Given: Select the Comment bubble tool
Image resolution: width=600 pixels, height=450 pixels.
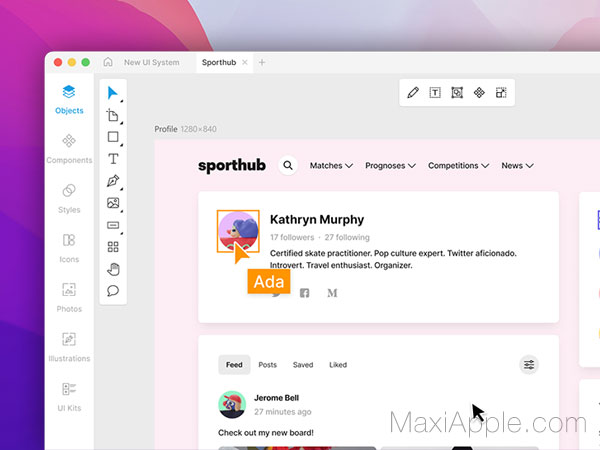Looking at the screenshot, I should pyautogui.click(x=113, y=291).
